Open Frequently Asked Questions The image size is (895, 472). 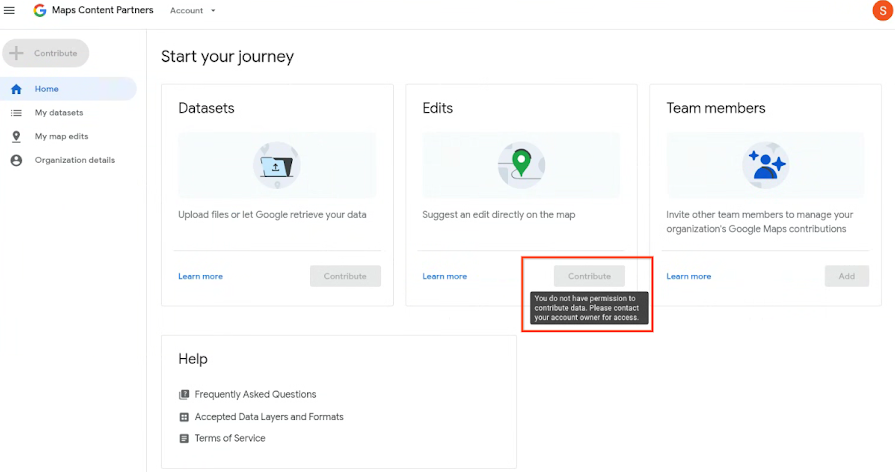pos(255,394)
